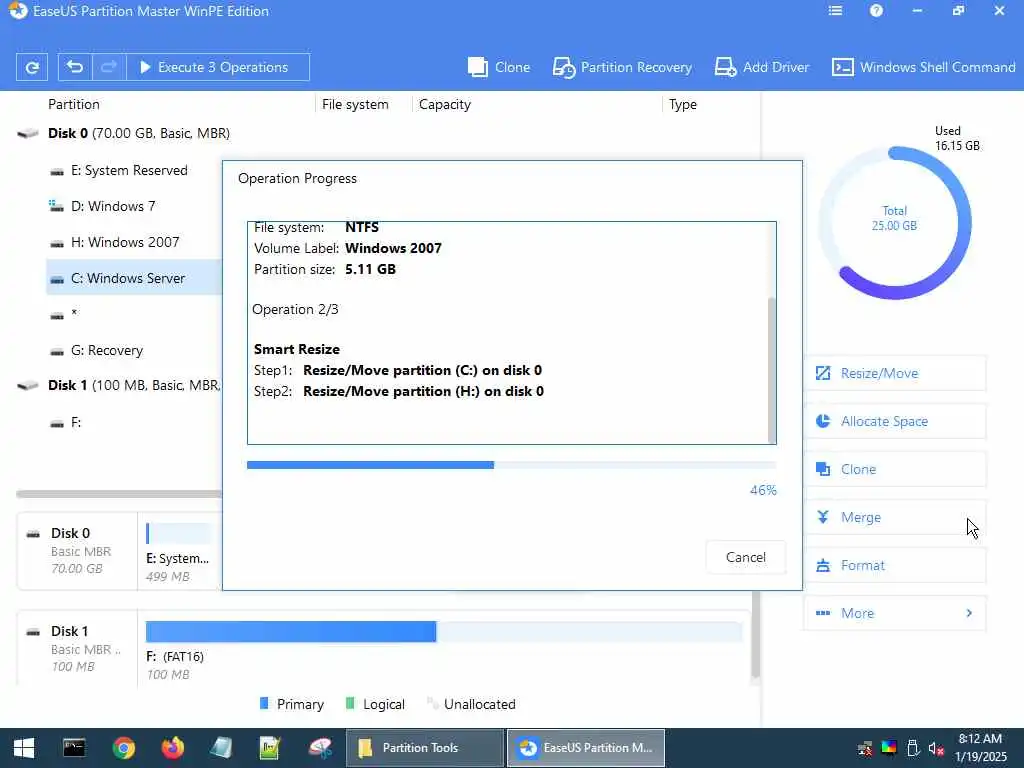This screenshot has width=1024, height=768.
Task: Open the help question mark icon
Action: (x=876, y=11)
